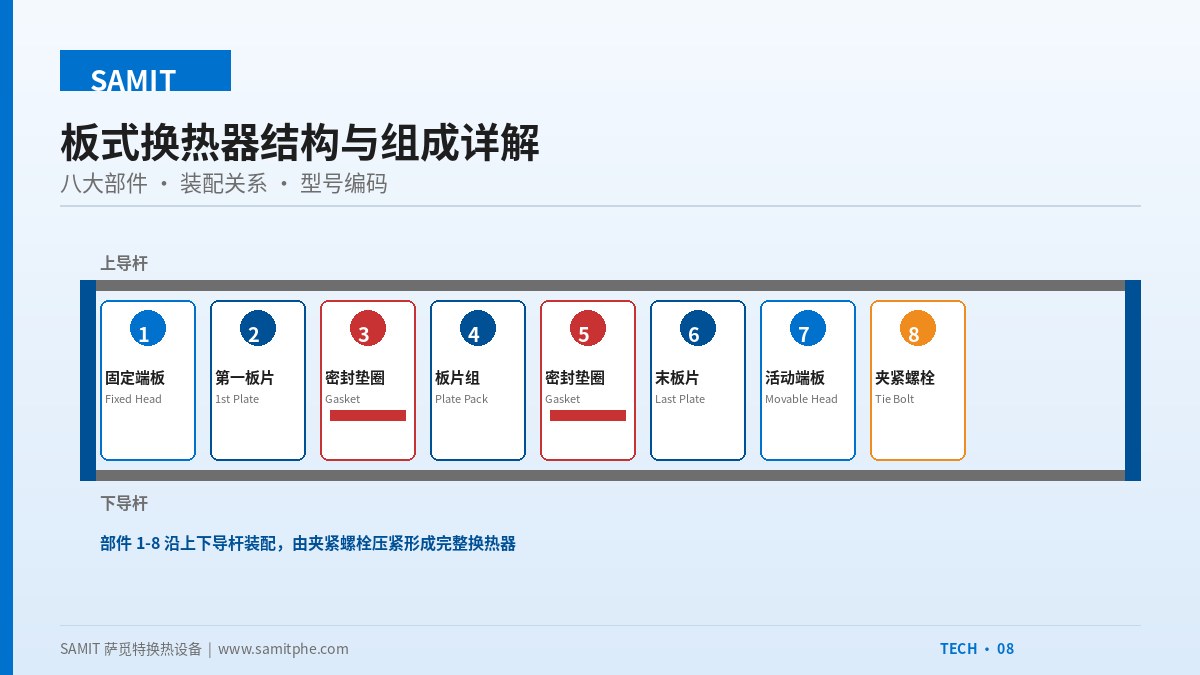
Task: Click the Last Plate subtitle
Action: pyautogui.click(x=680, y=399)
